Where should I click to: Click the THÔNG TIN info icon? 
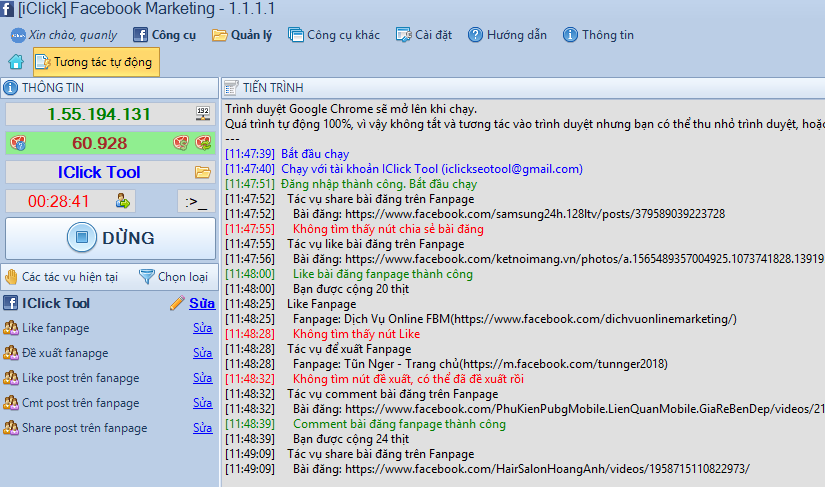point(10,88)
